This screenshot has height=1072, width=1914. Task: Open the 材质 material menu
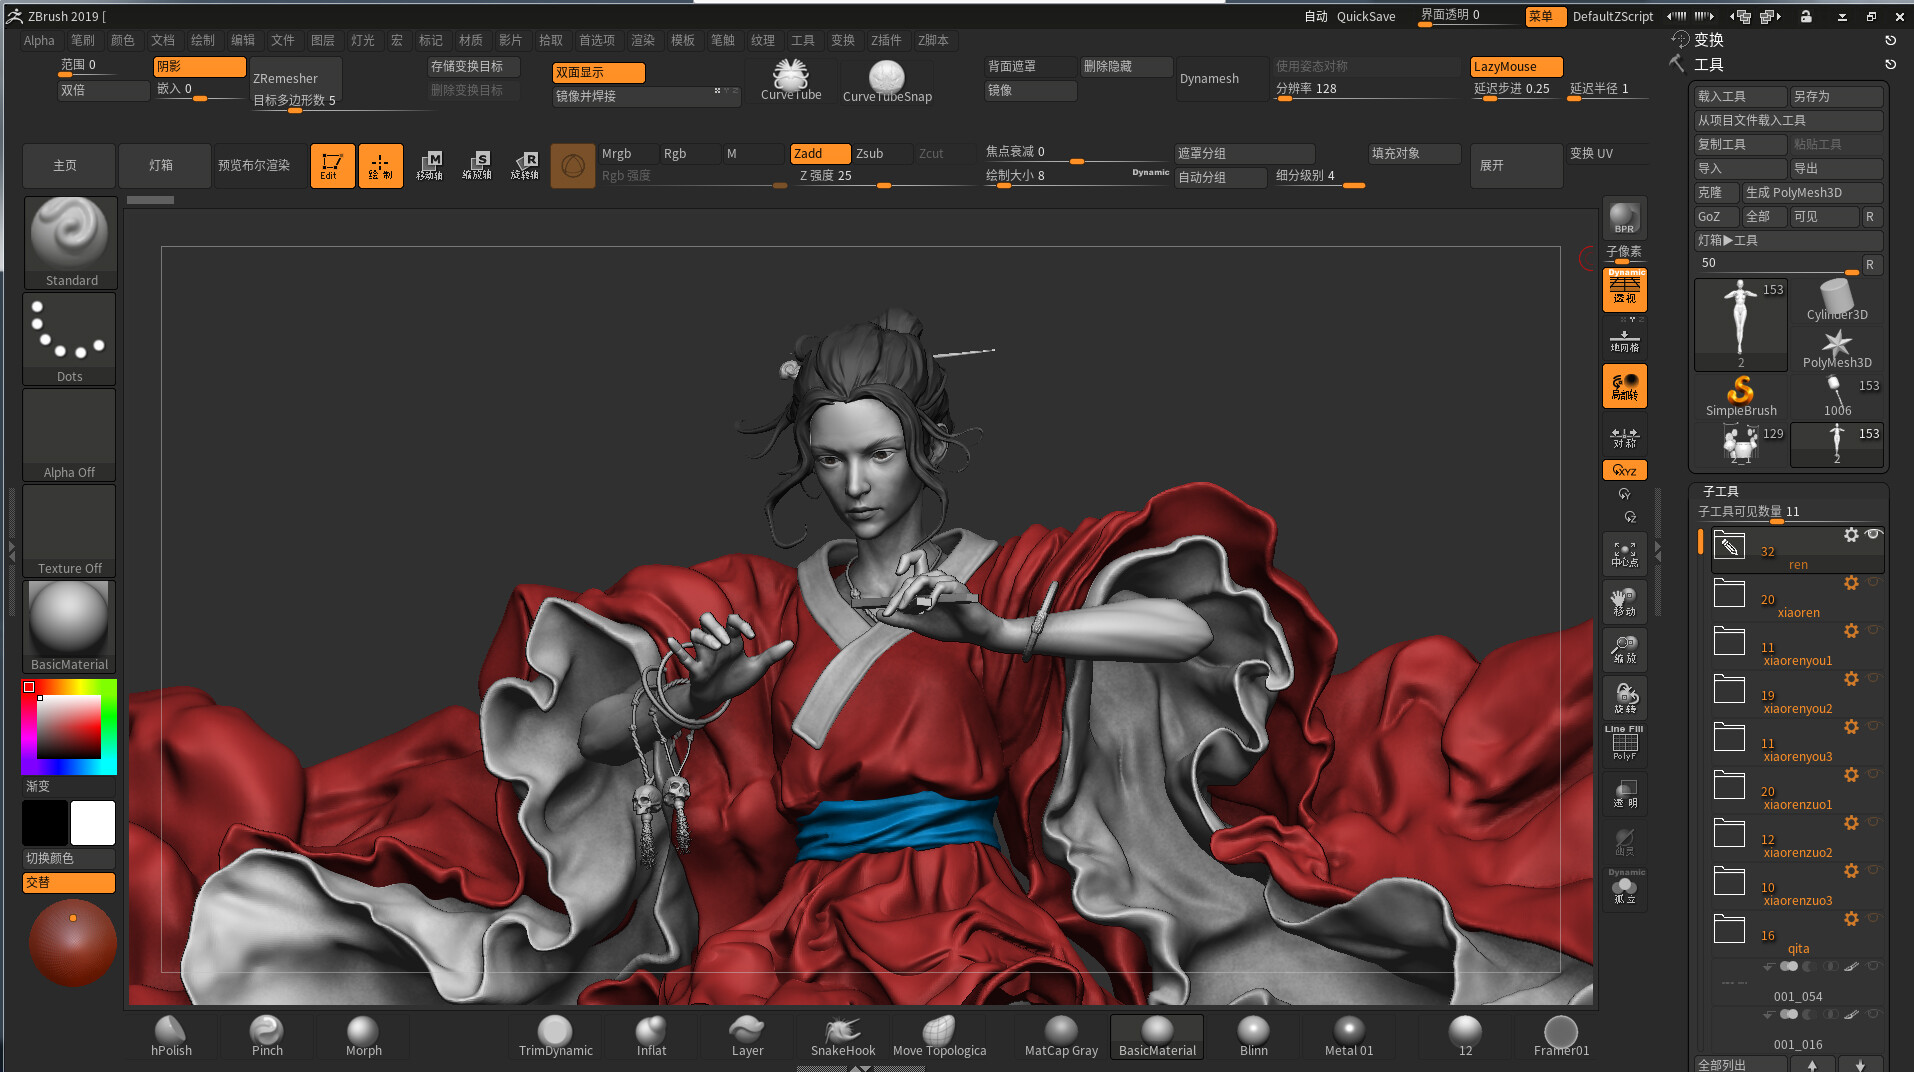coord(471,40)
